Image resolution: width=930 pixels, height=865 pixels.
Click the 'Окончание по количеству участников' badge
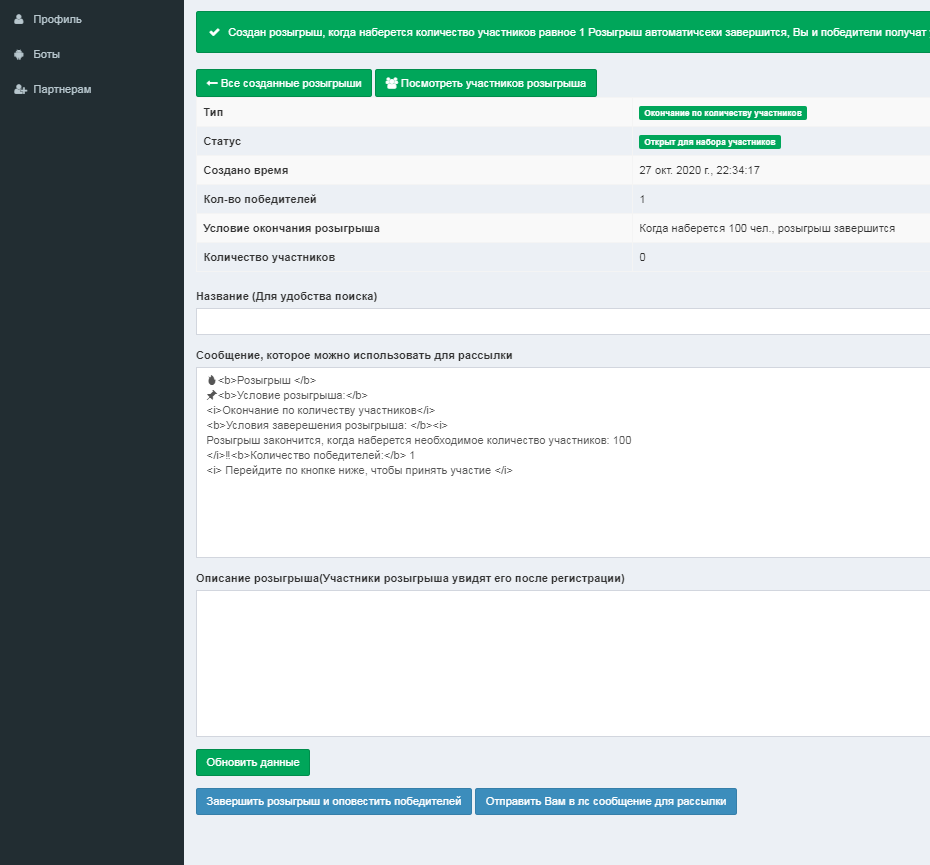coord(722,113)
